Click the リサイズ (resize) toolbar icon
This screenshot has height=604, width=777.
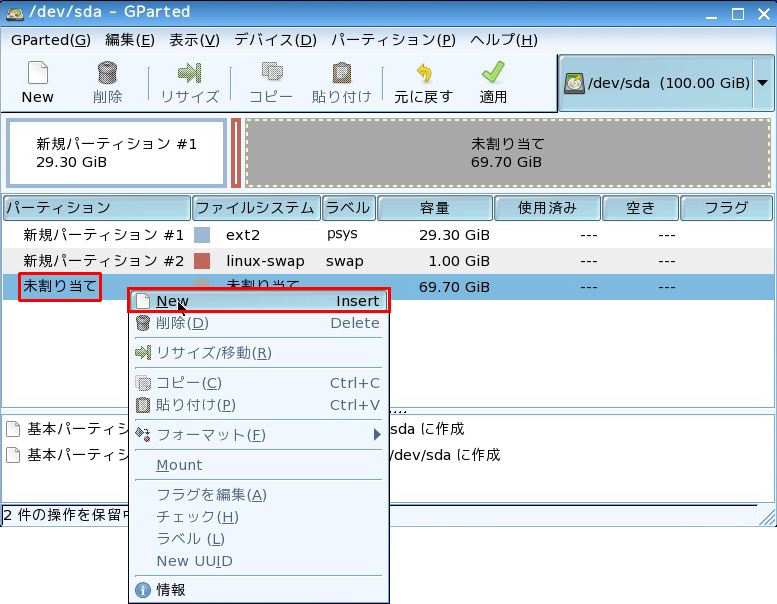[189, 74]
